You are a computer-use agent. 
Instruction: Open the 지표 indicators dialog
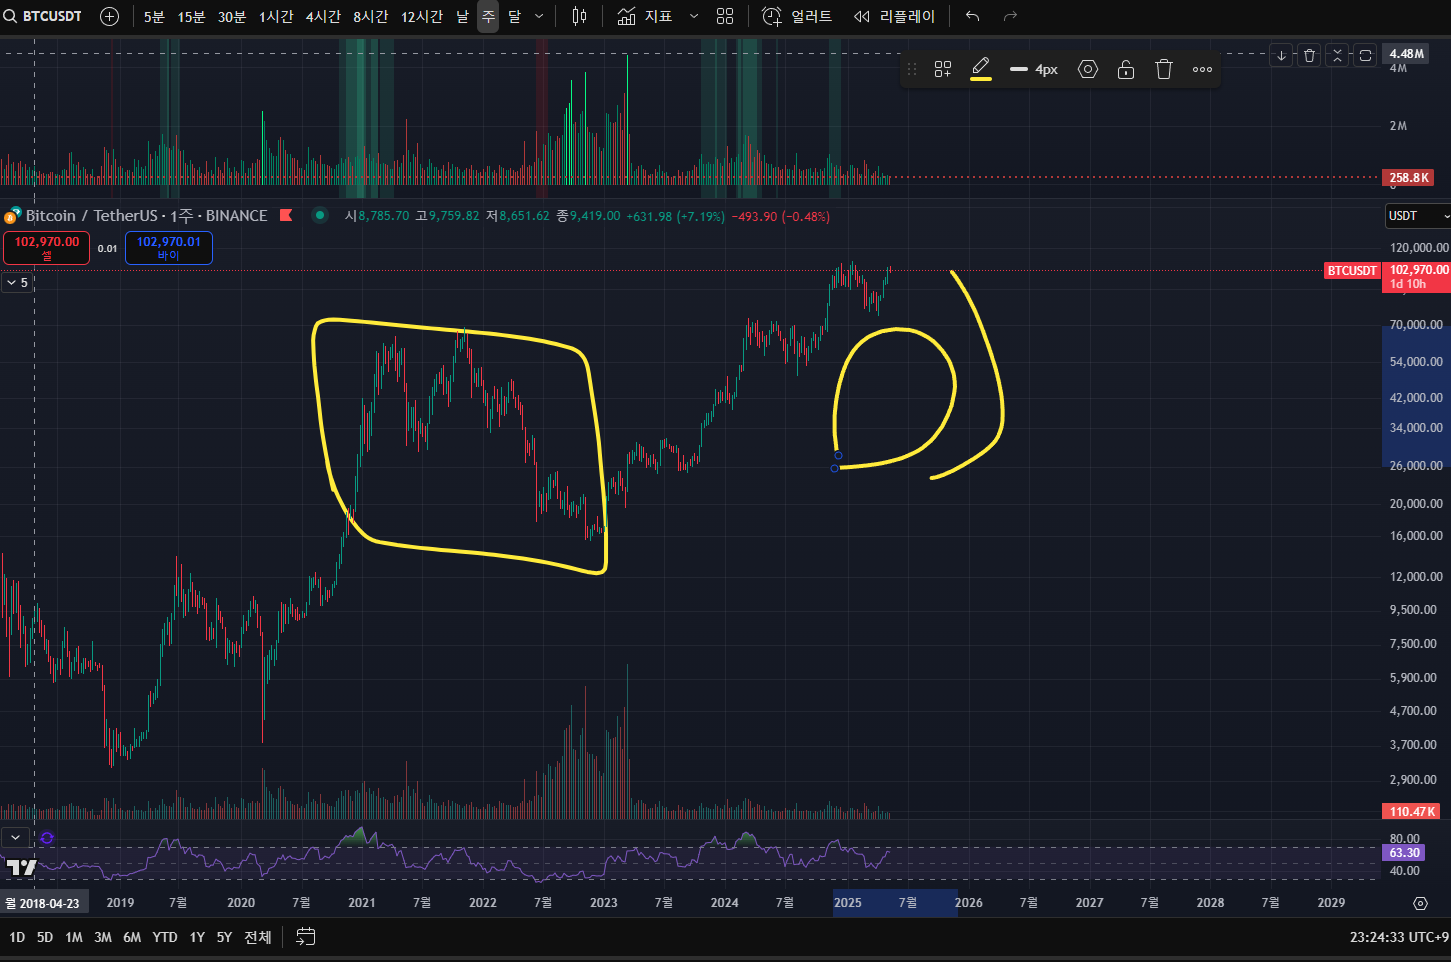[645, 16]
